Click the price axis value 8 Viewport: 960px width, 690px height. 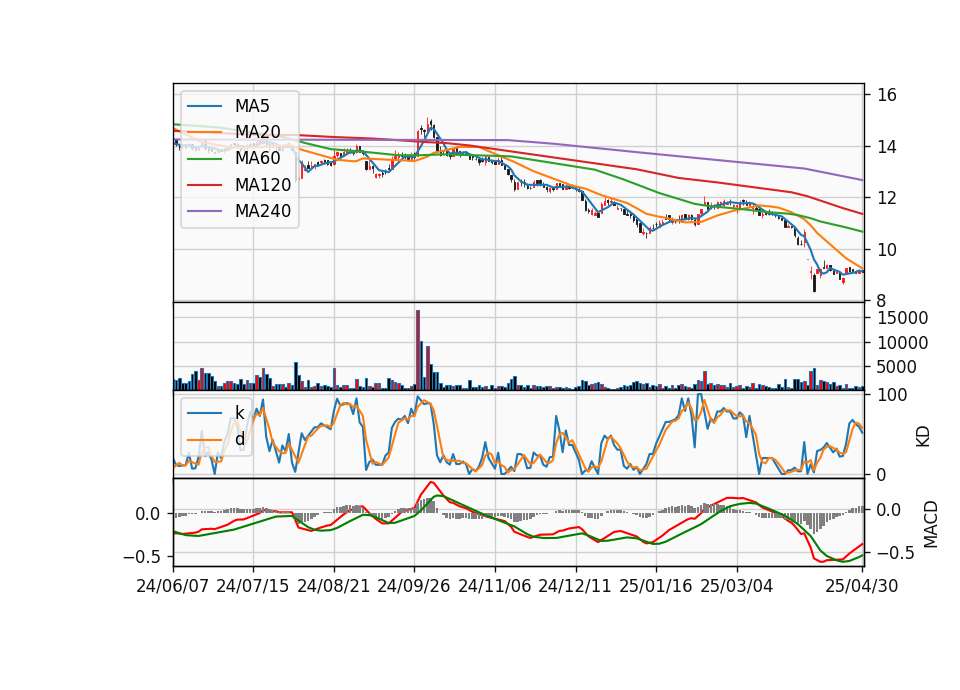click(x=882, y=301)
